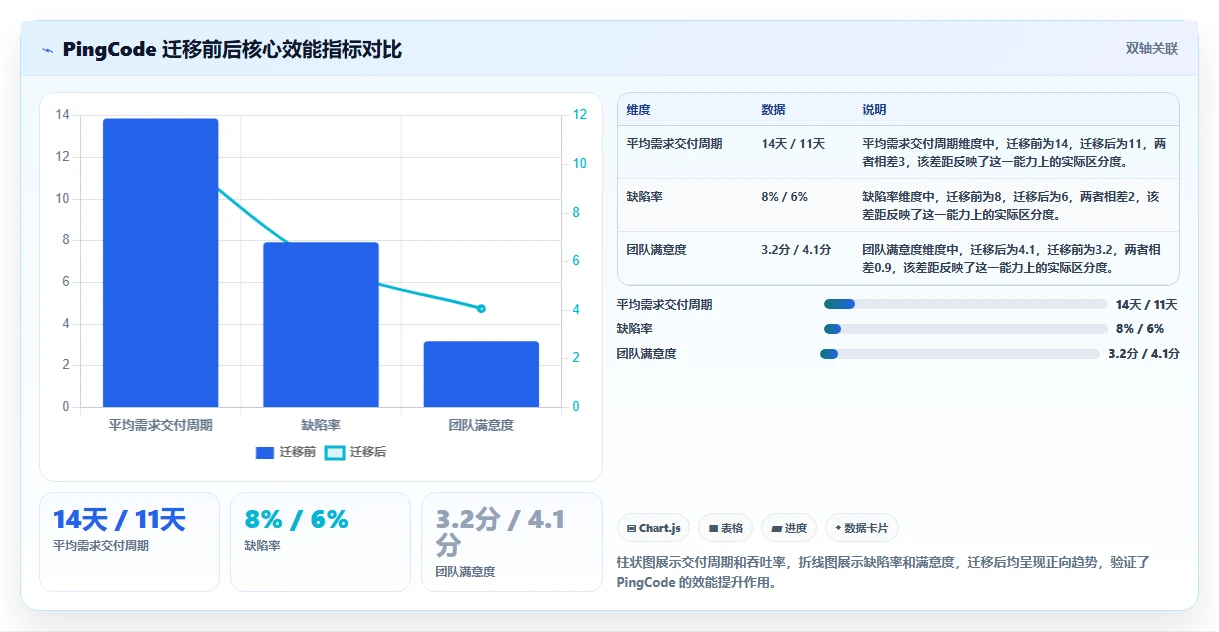This screenshot has height=632, width=1219.
Task: Click the 缺陷率 x-axis label
Action: (x=321, y=425)
